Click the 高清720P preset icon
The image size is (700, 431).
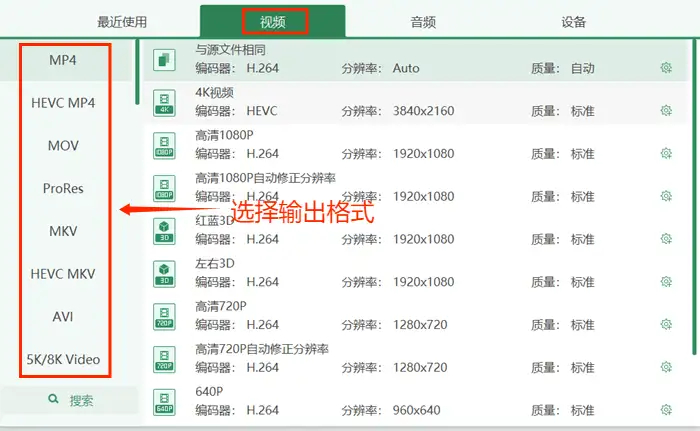(x=164, y=317)
